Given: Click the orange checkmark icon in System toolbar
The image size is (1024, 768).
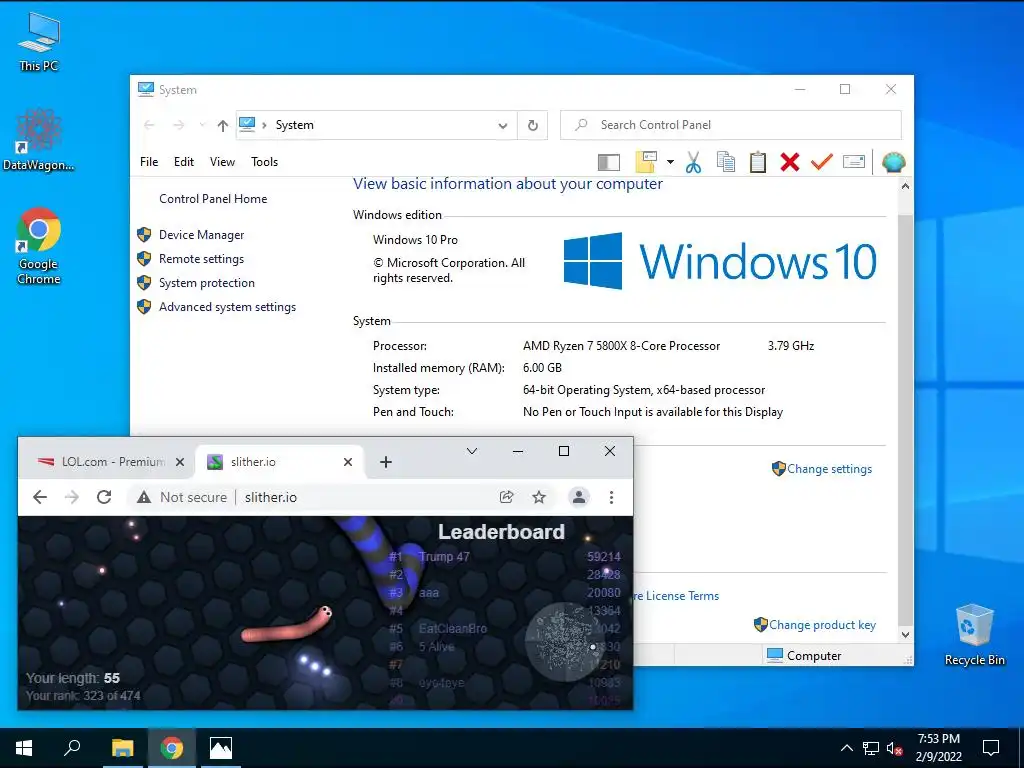Looking at the screenshot, I should click(822, 161).
